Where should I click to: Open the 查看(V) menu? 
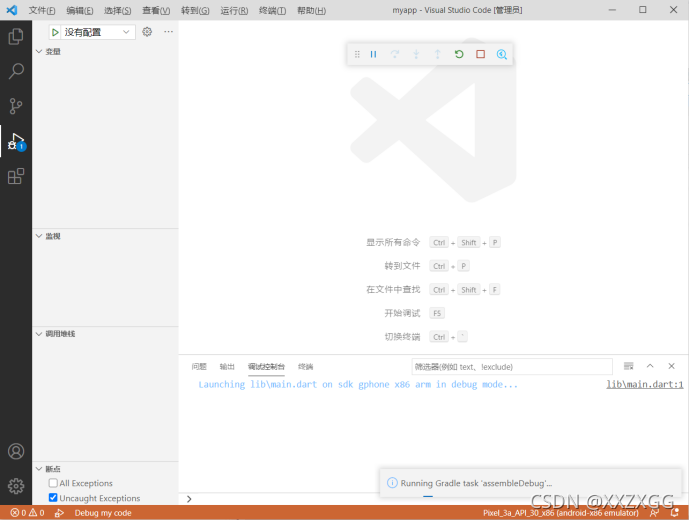coord(156,10)
